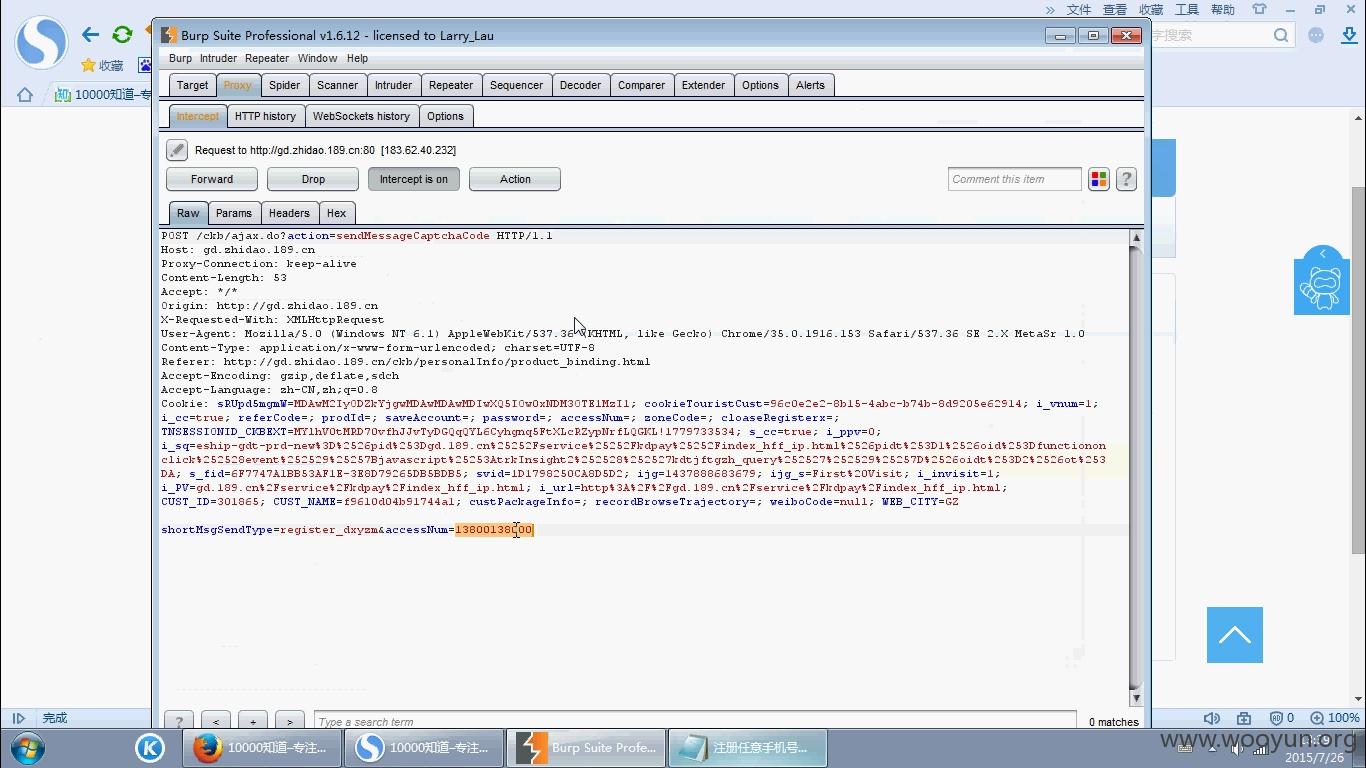Click the K icon in the taskbar
The width and height of the screenshot is (1366, 768).
[150, 748]
